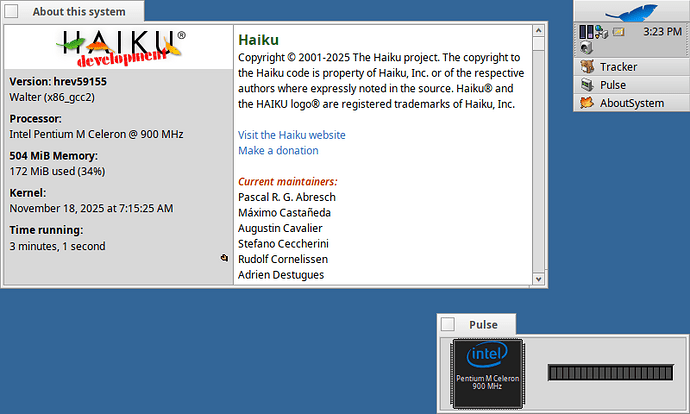Close the Pulse window
The height and width of the screenshot is (414, 690).
click(448, 324)
